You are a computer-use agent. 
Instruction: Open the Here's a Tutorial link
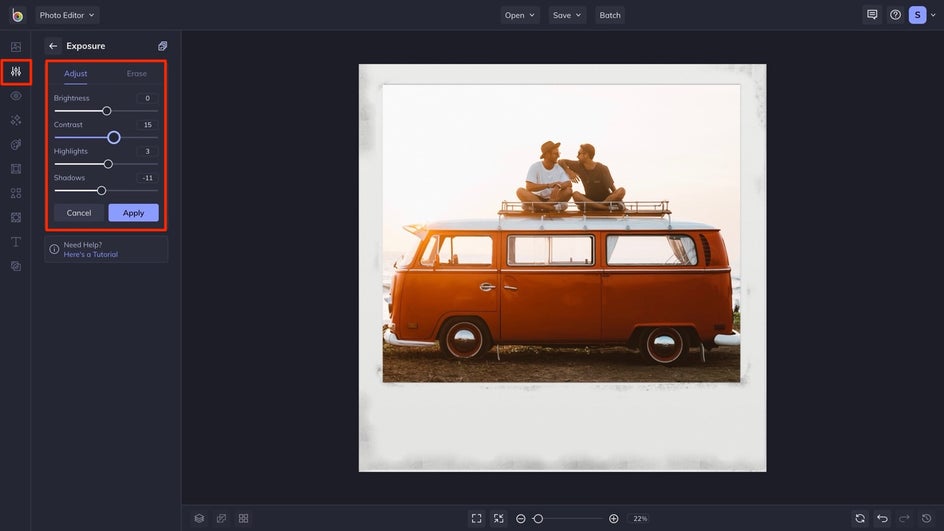click(x=91, y=255)
